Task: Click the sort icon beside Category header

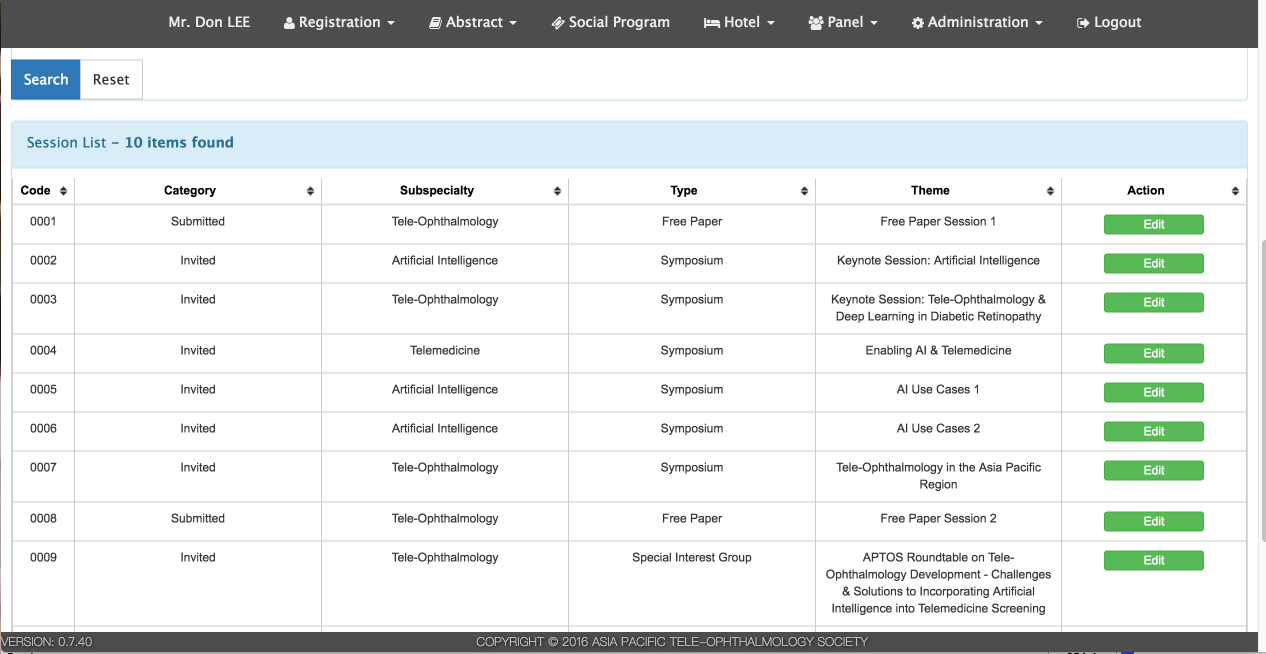Action: (310, 191)
